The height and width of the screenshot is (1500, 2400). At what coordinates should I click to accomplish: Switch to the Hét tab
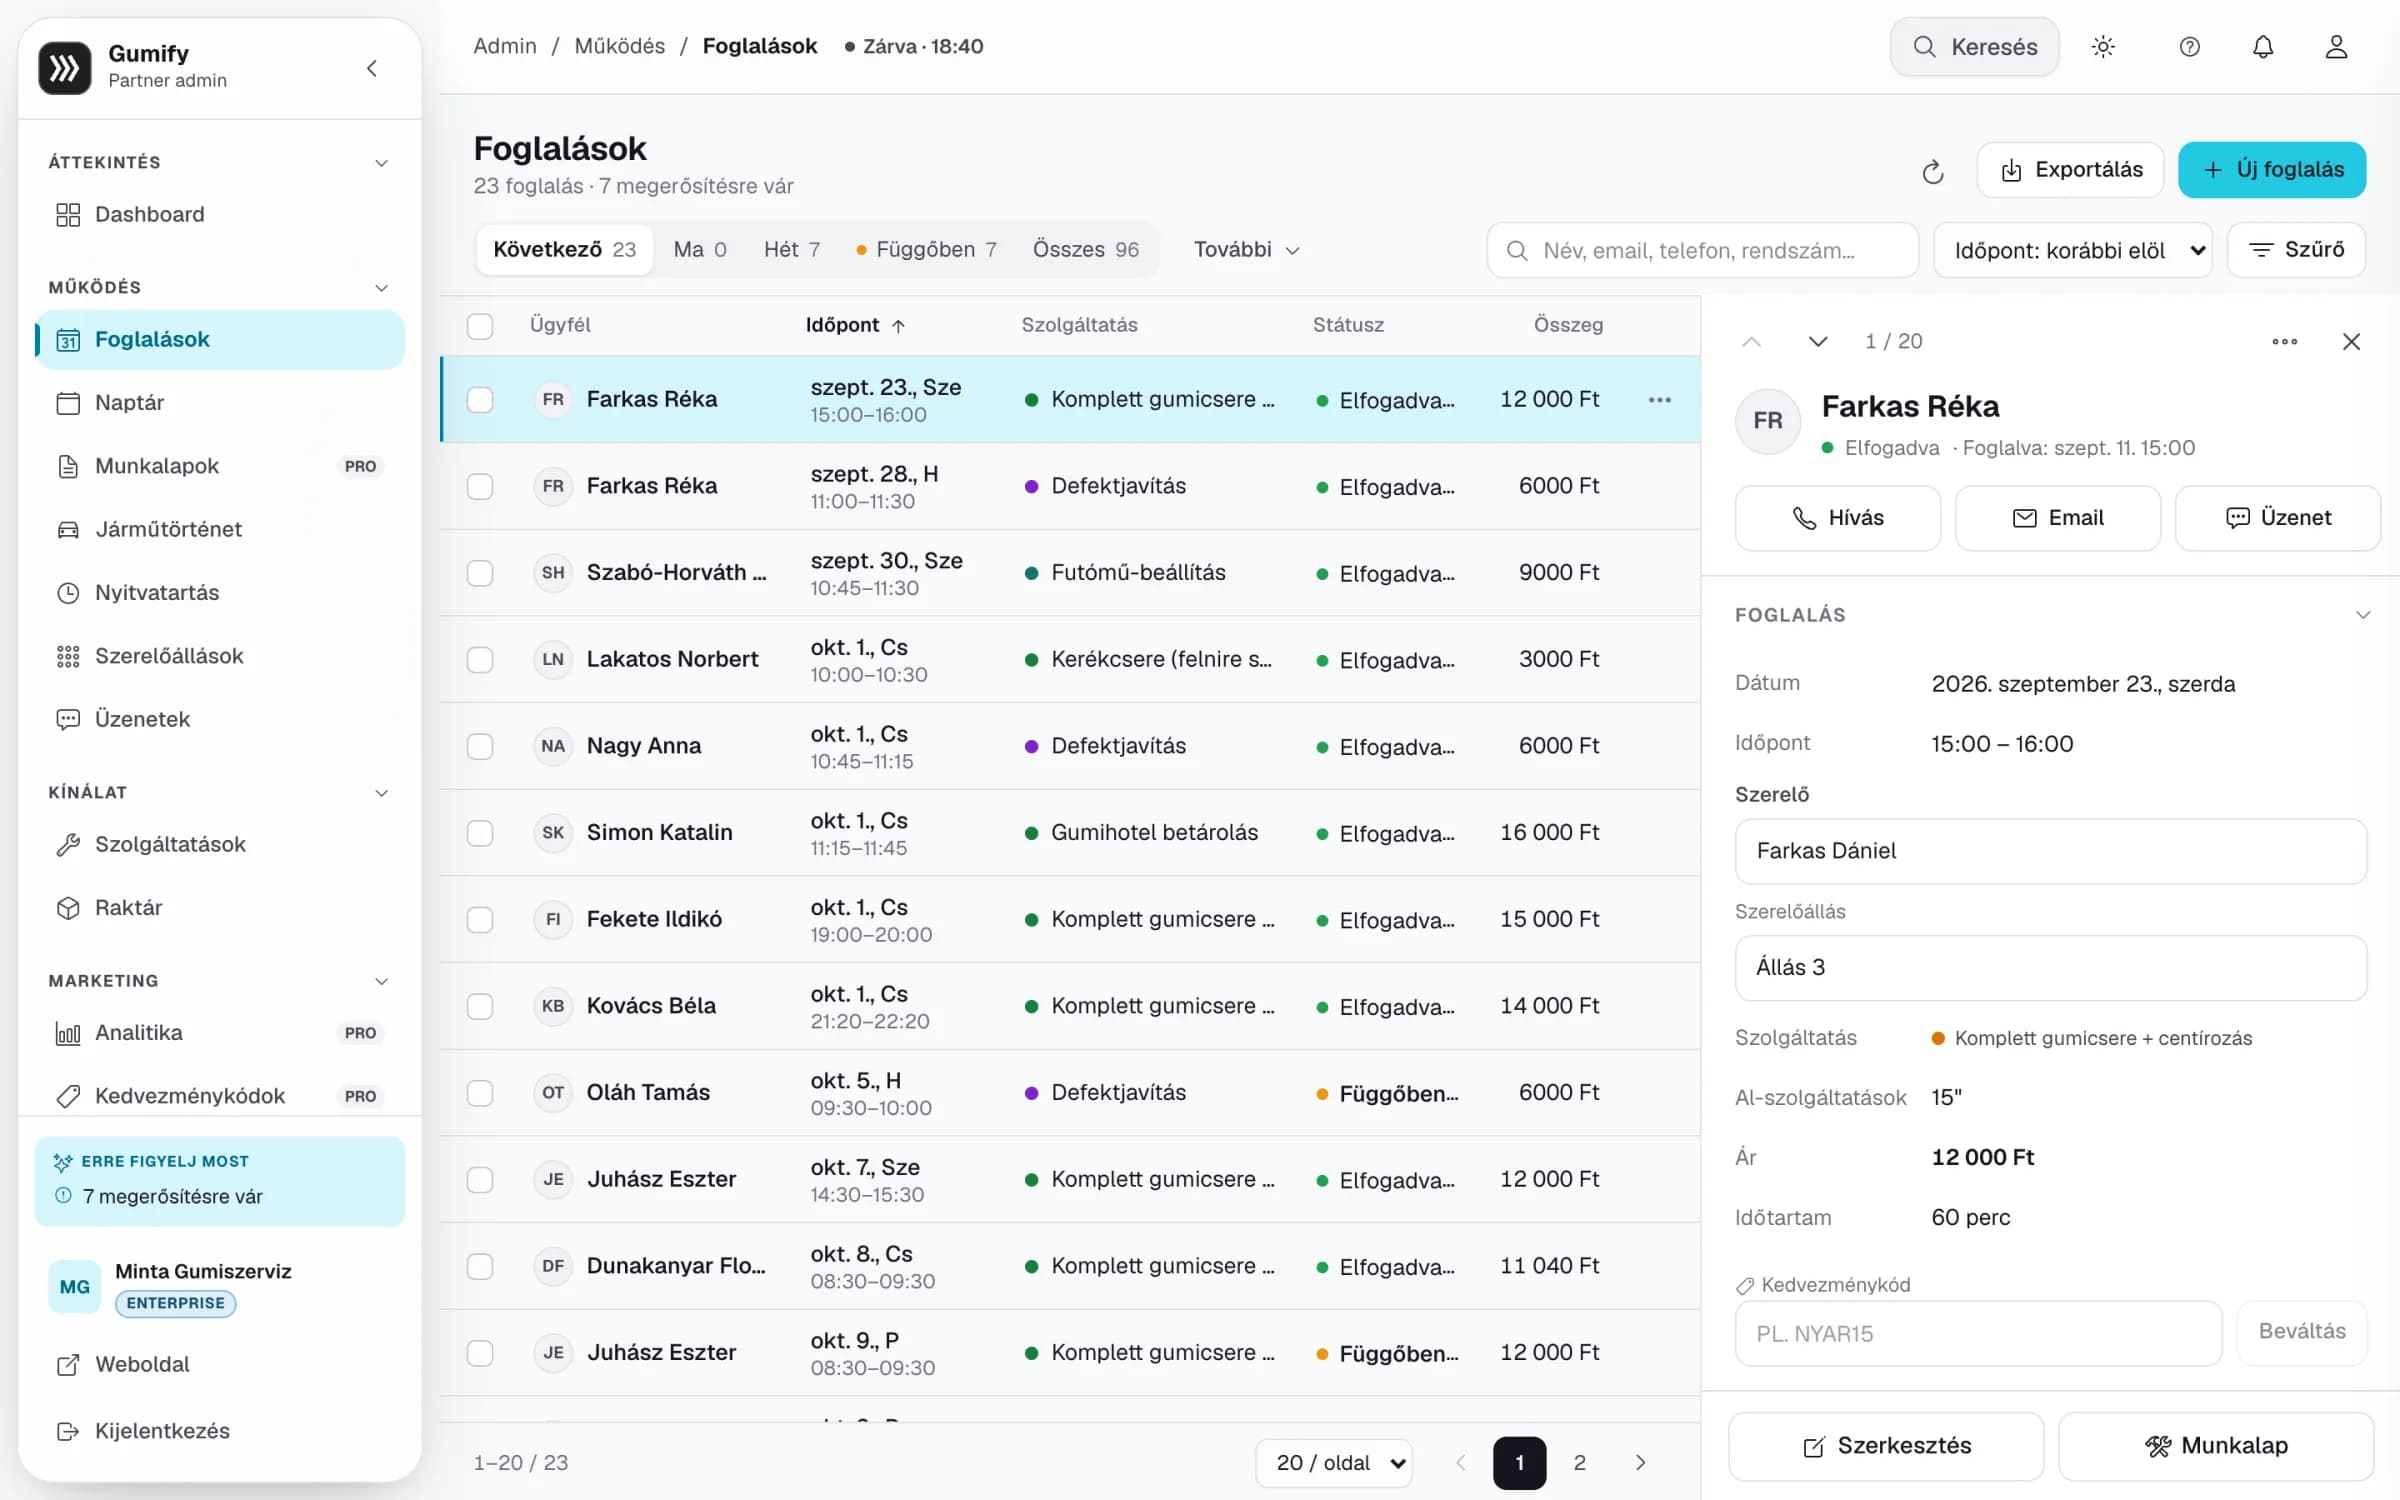[792, 250]
